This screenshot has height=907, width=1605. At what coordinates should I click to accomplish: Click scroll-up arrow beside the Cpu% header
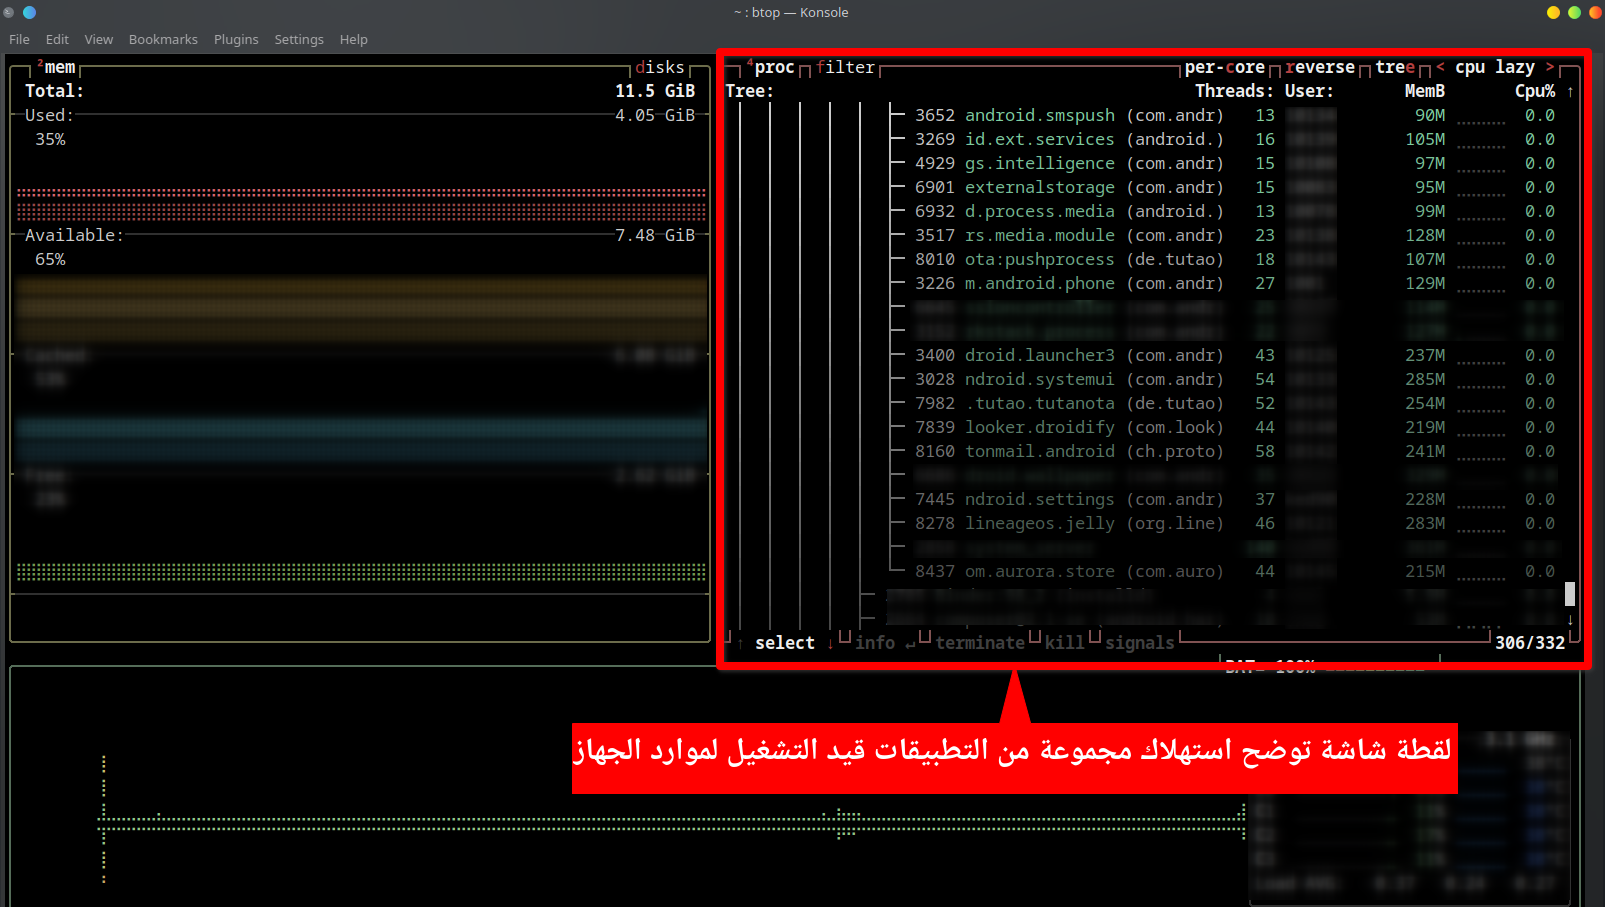(1570, 91)
